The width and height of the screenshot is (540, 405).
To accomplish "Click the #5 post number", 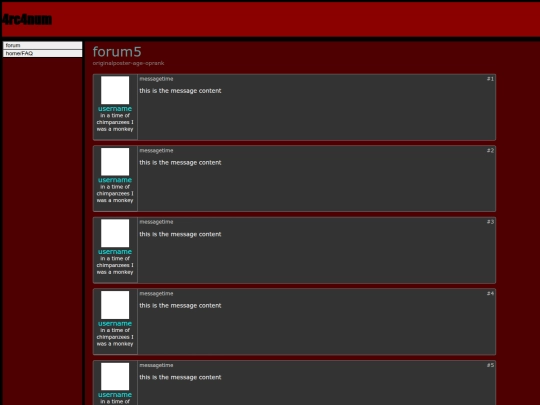I will (490, 365).
